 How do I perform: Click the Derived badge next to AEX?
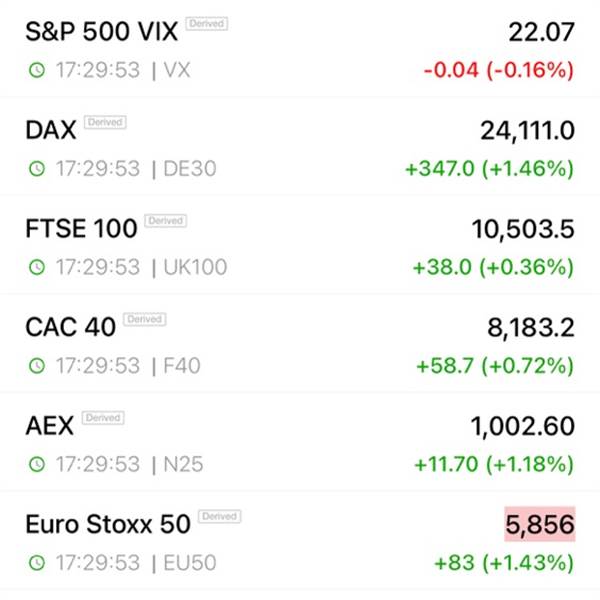103,417
